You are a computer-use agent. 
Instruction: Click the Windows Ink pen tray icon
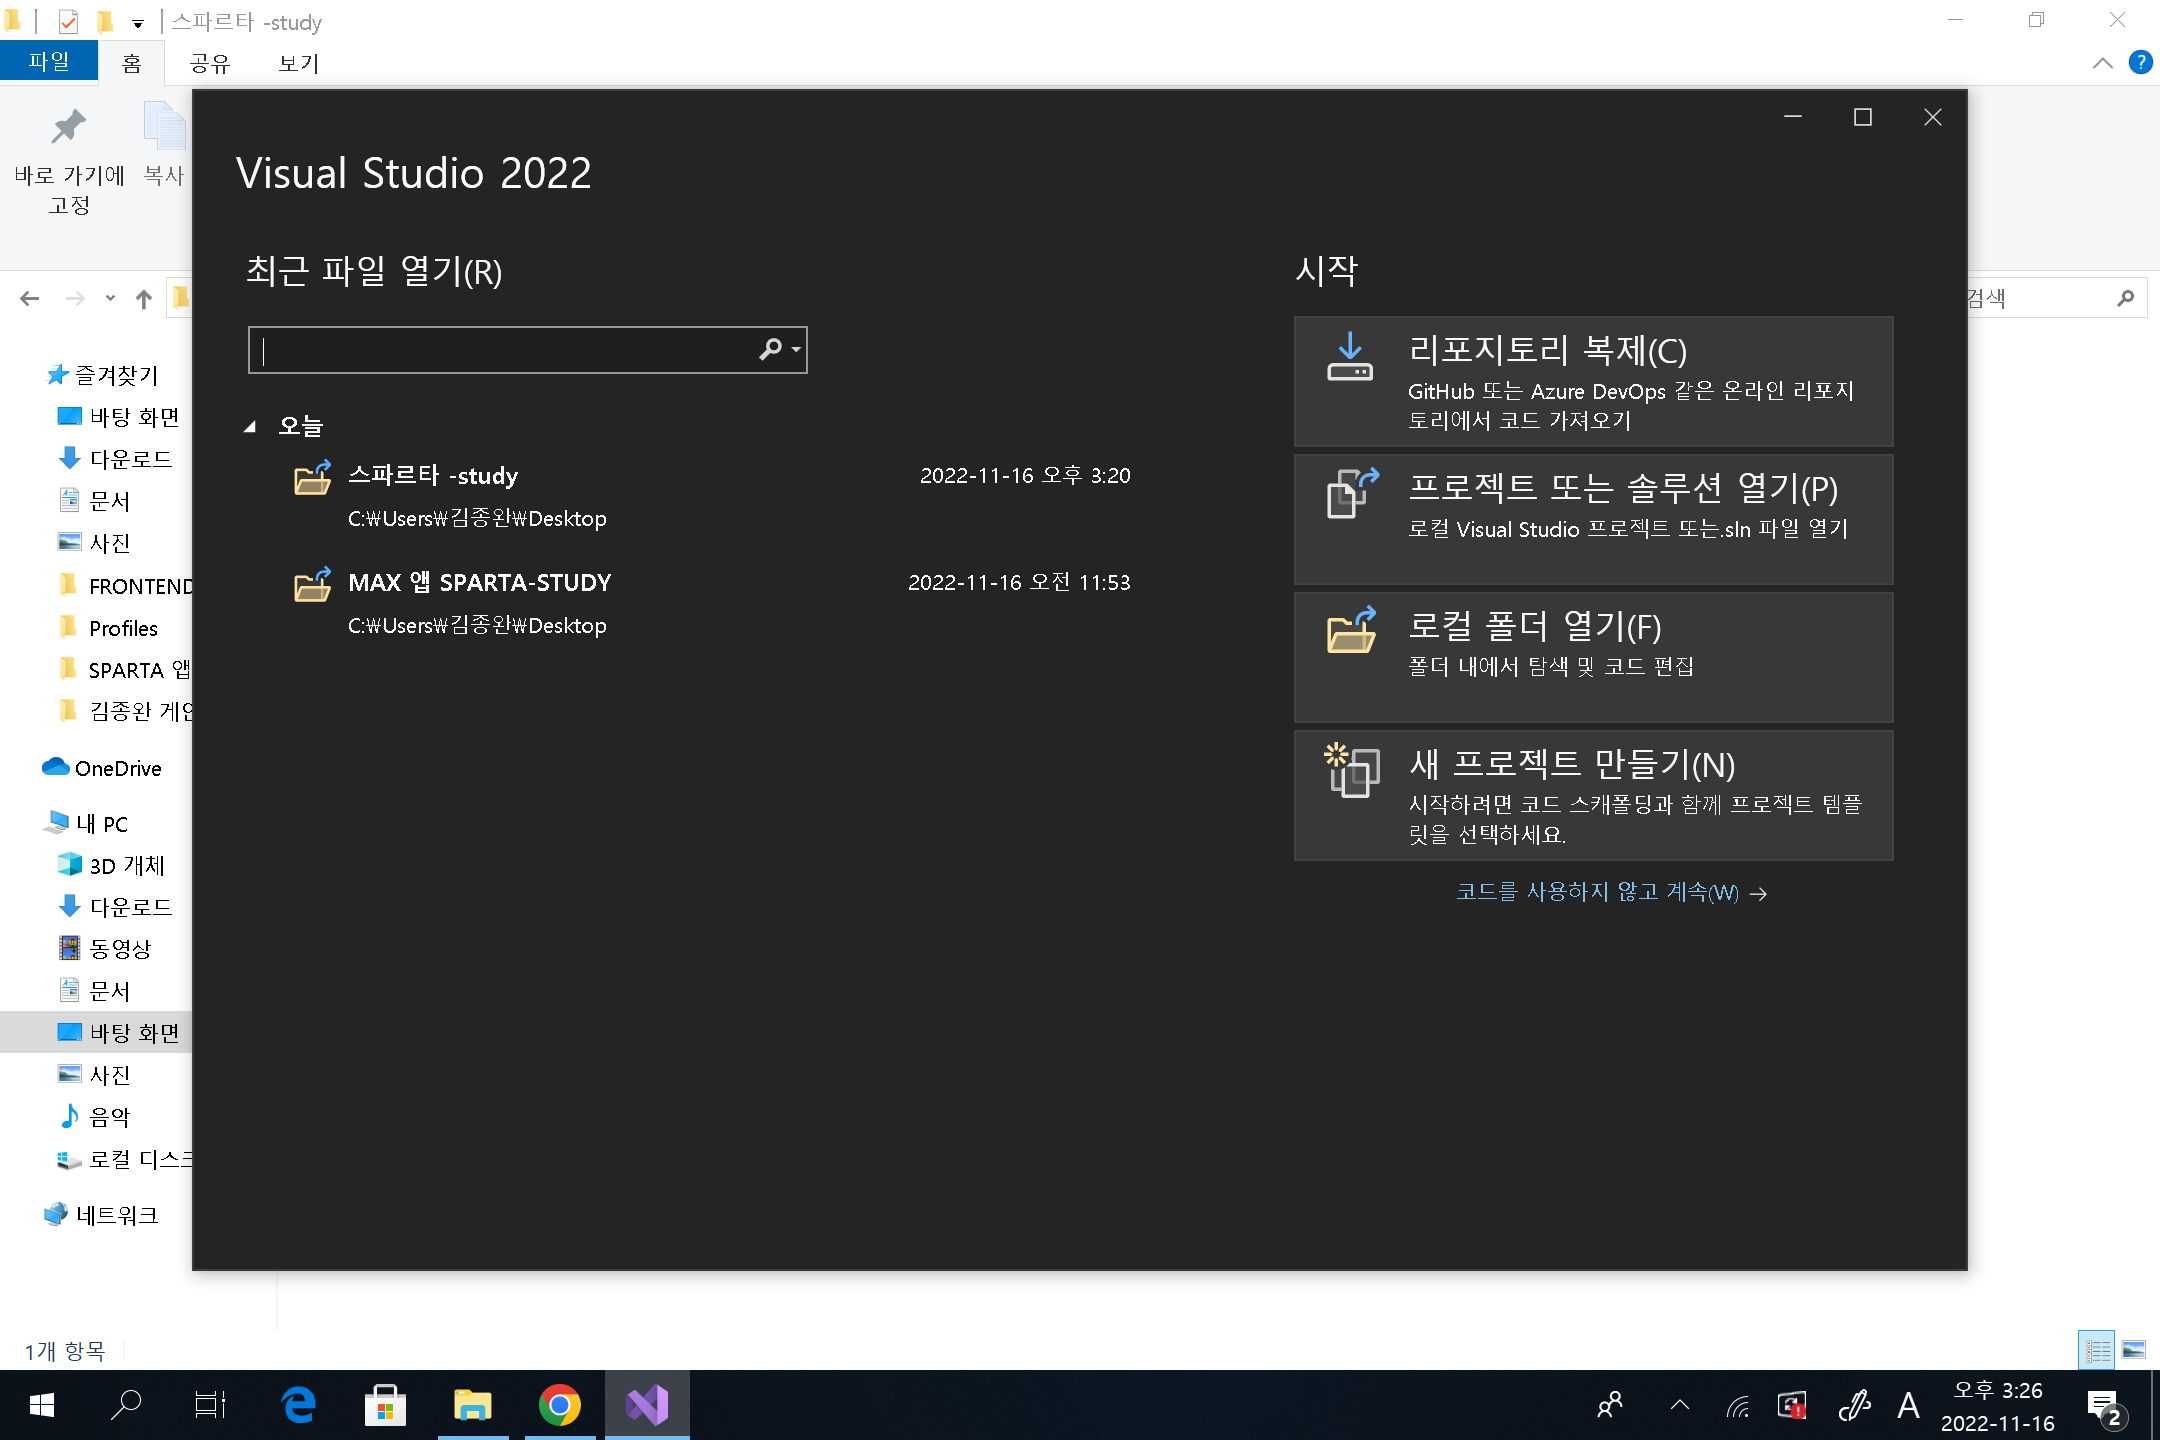1854,1405
